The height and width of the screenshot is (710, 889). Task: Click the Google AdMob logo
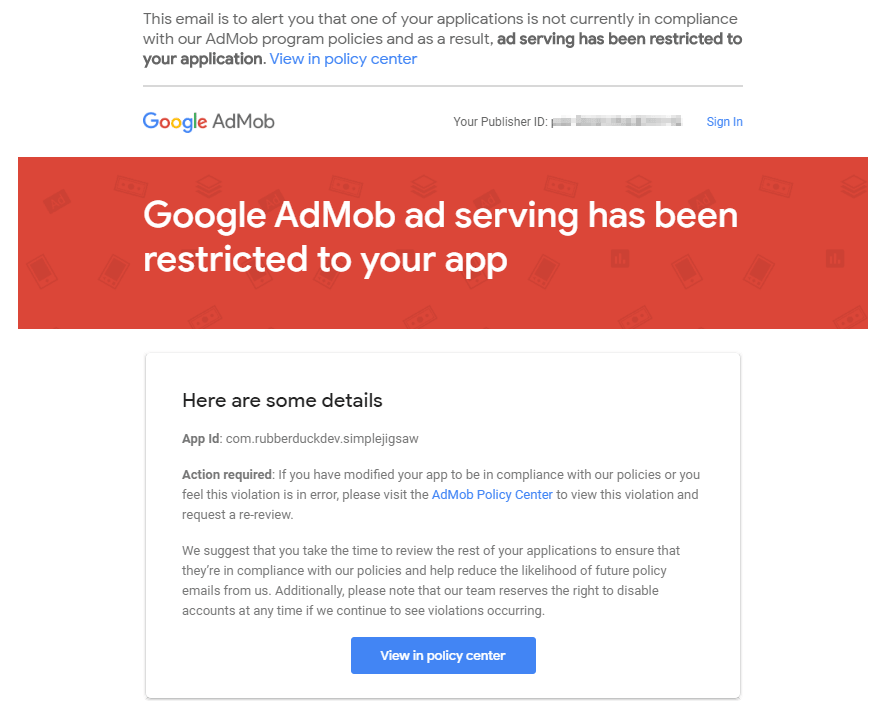tap(209, 121)
